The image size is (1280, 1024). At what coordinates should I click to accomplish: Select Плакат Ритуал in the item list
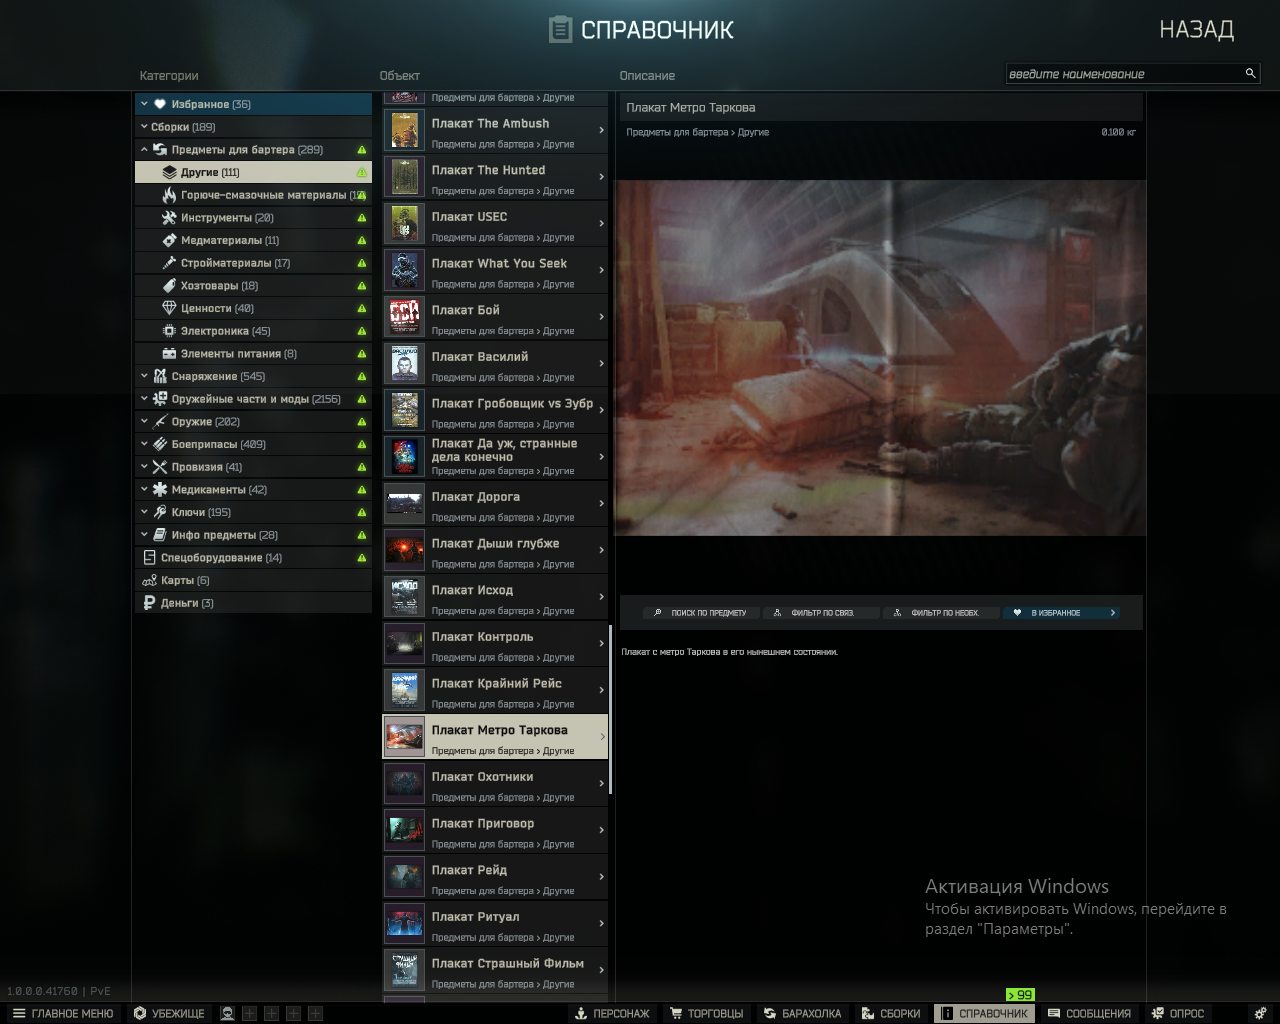[496, 924]
